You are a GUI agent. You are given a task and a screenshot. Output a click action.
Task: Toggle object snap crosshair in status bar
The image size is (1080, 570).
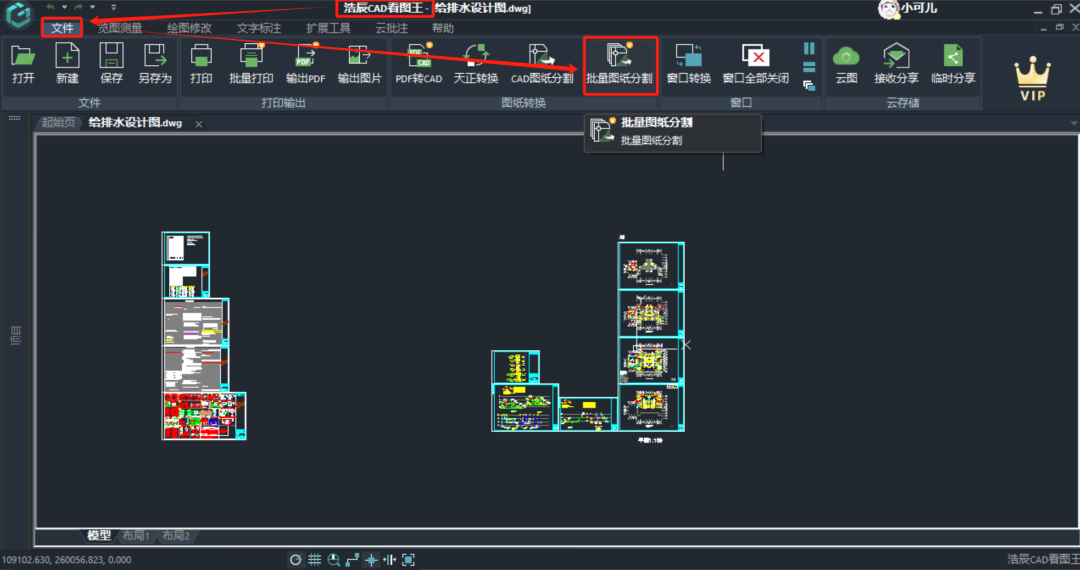tap(371, 560)
